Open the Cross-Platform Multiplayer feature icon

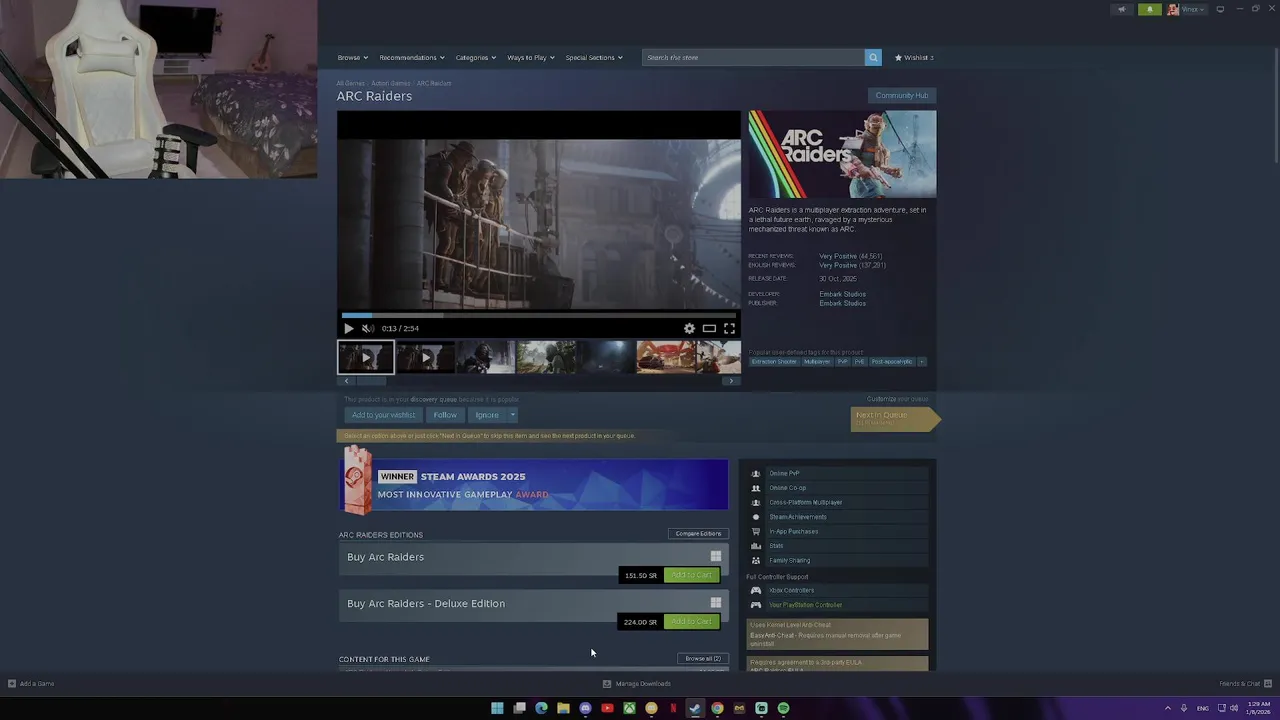coord(756,502)
